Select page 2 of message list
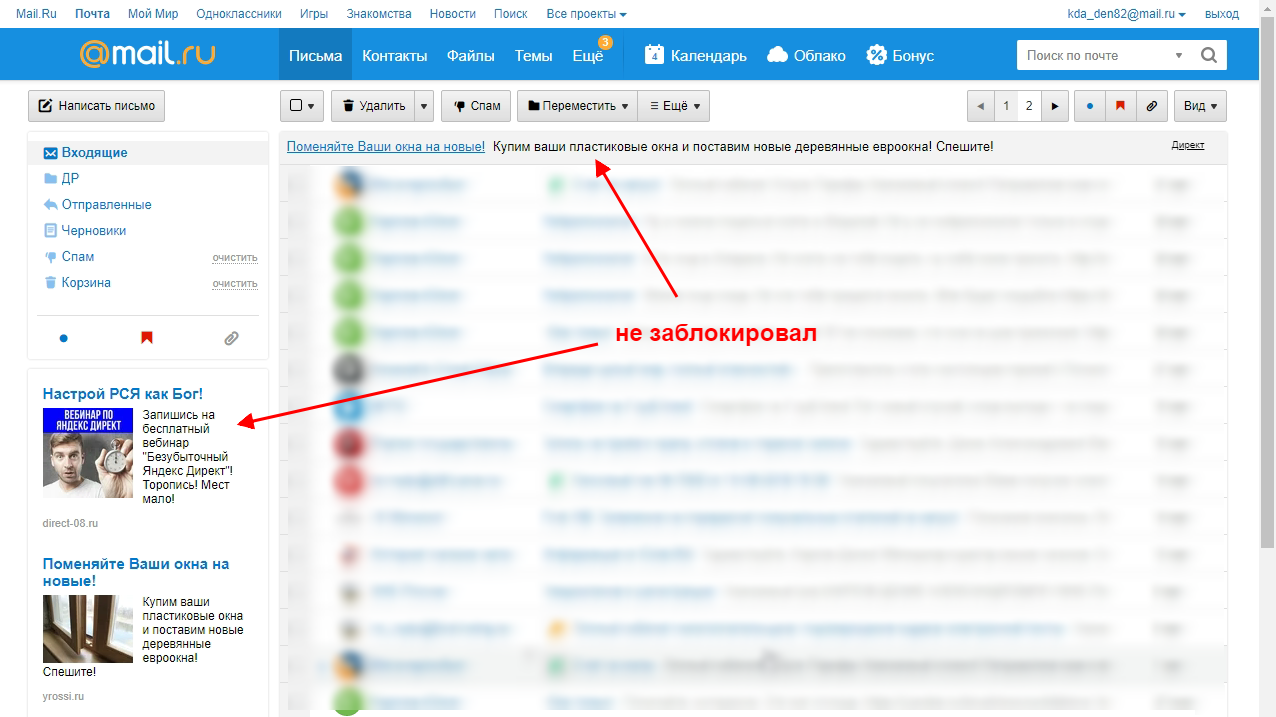The image size is (1276, 717). 1029,106
